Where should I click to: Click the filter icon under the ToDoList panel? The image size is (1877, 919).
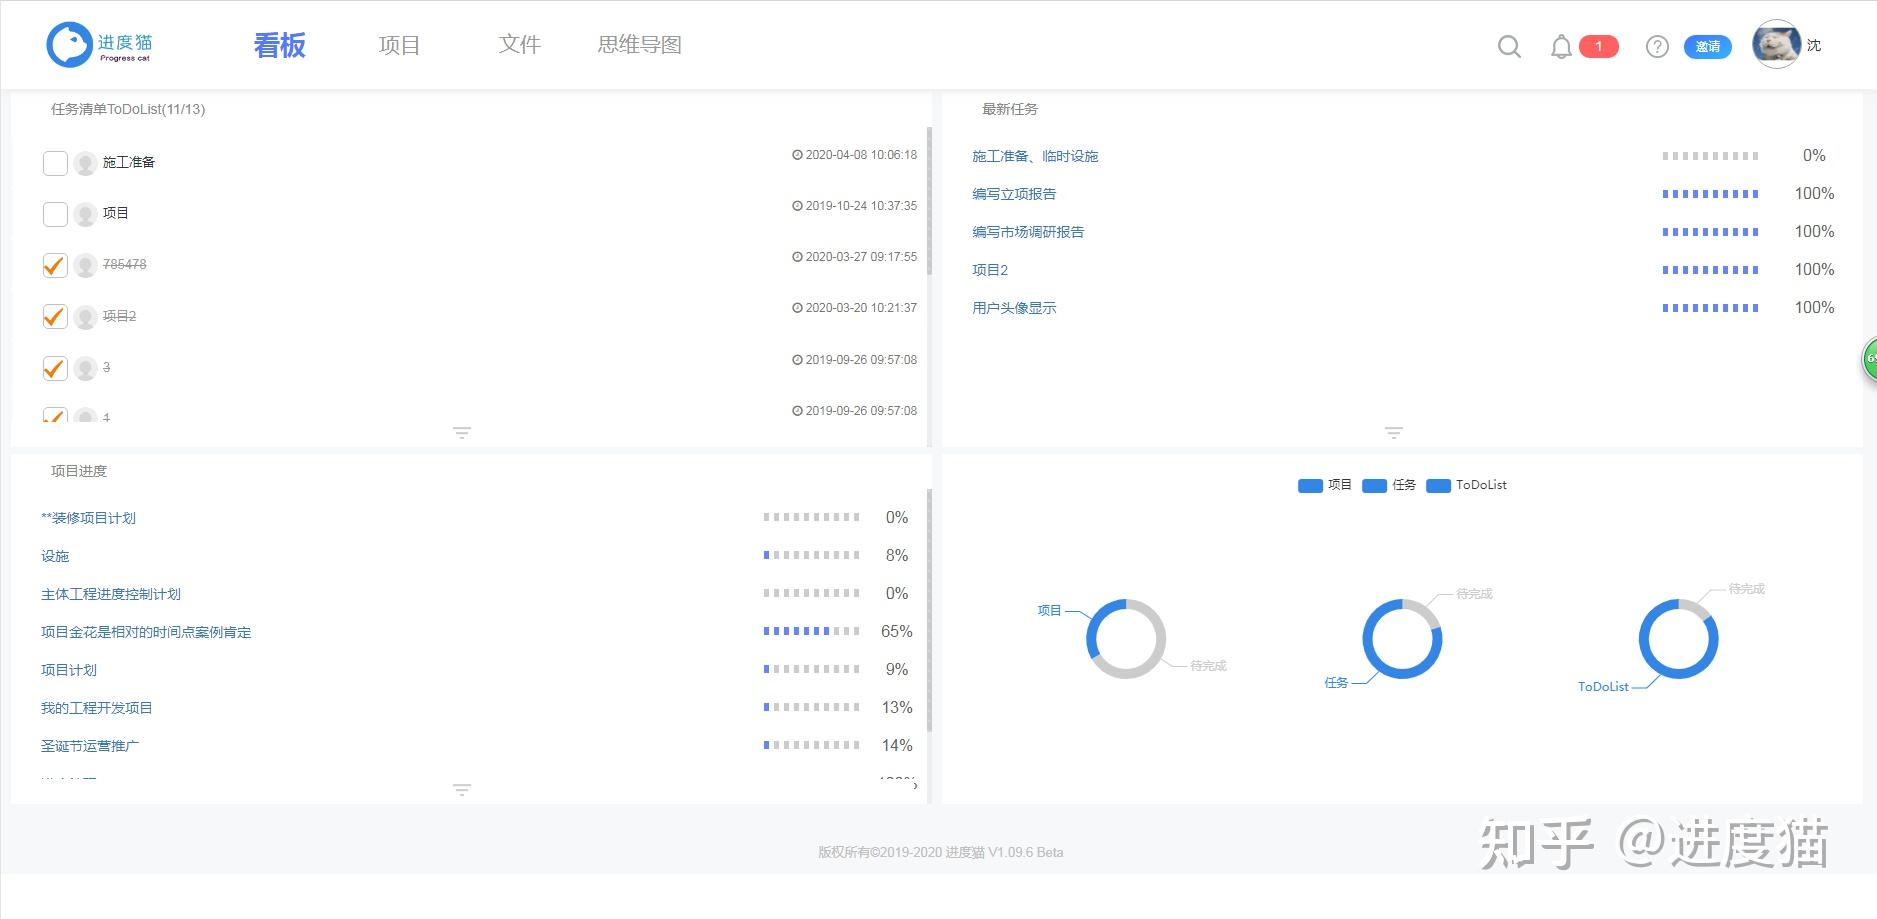(x=461, y=433)
